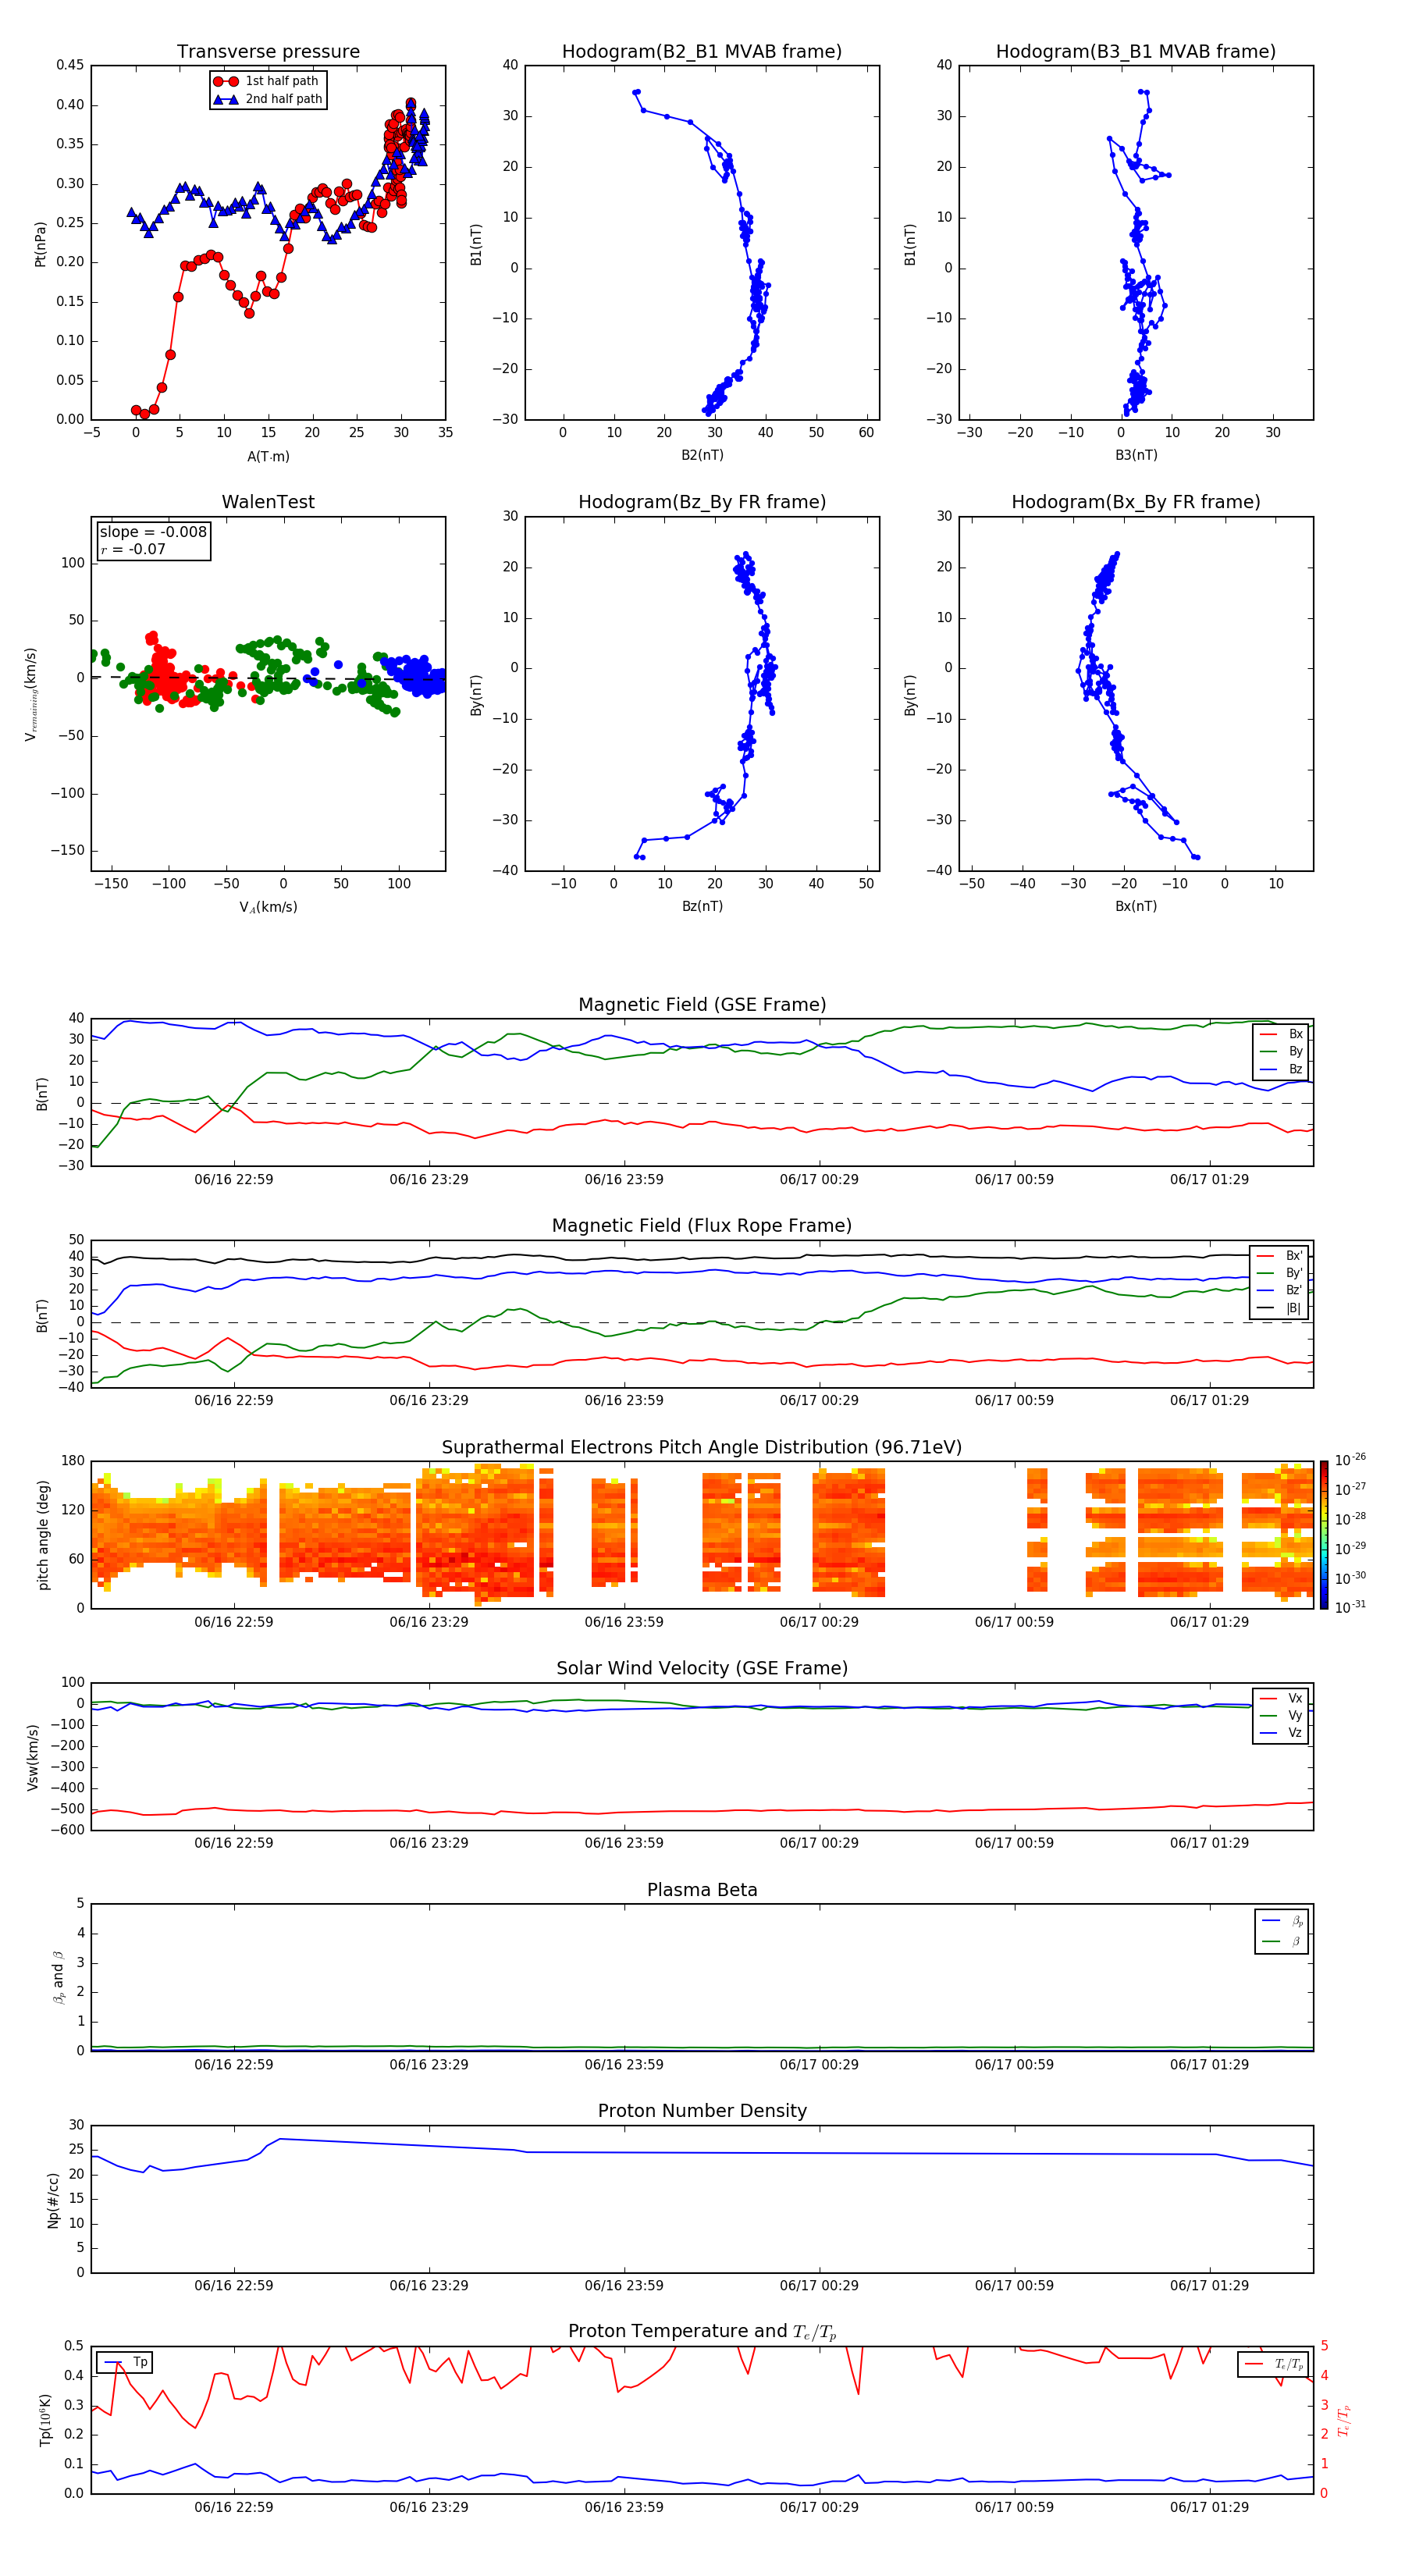The image size is (1405, 2576).
Task: Click the "A(T·m)" x-axis label
Action: pos(268,457)
